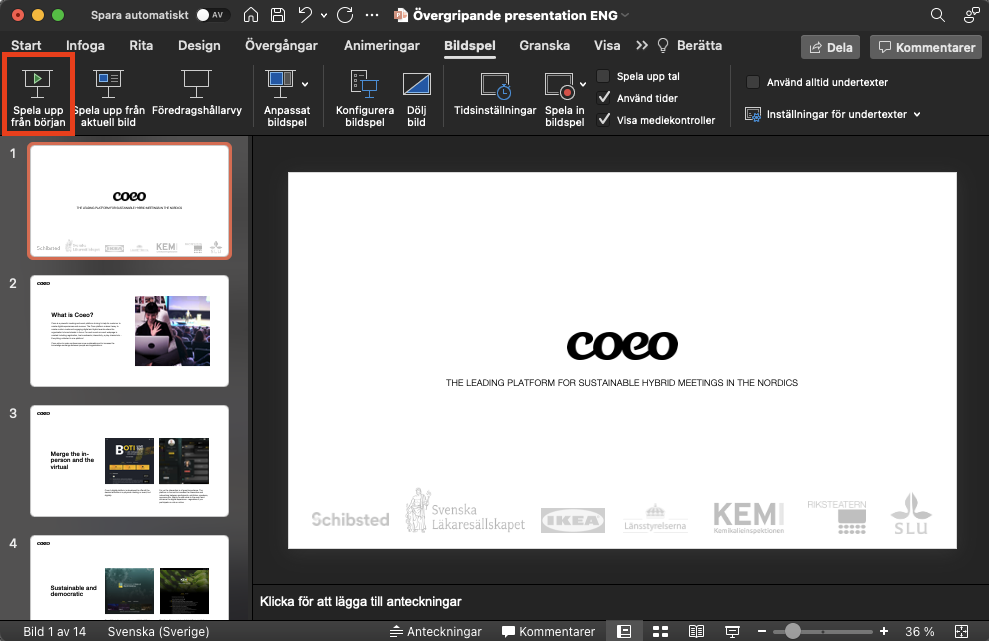Click zoom in plus button

(x=884, y=631)
